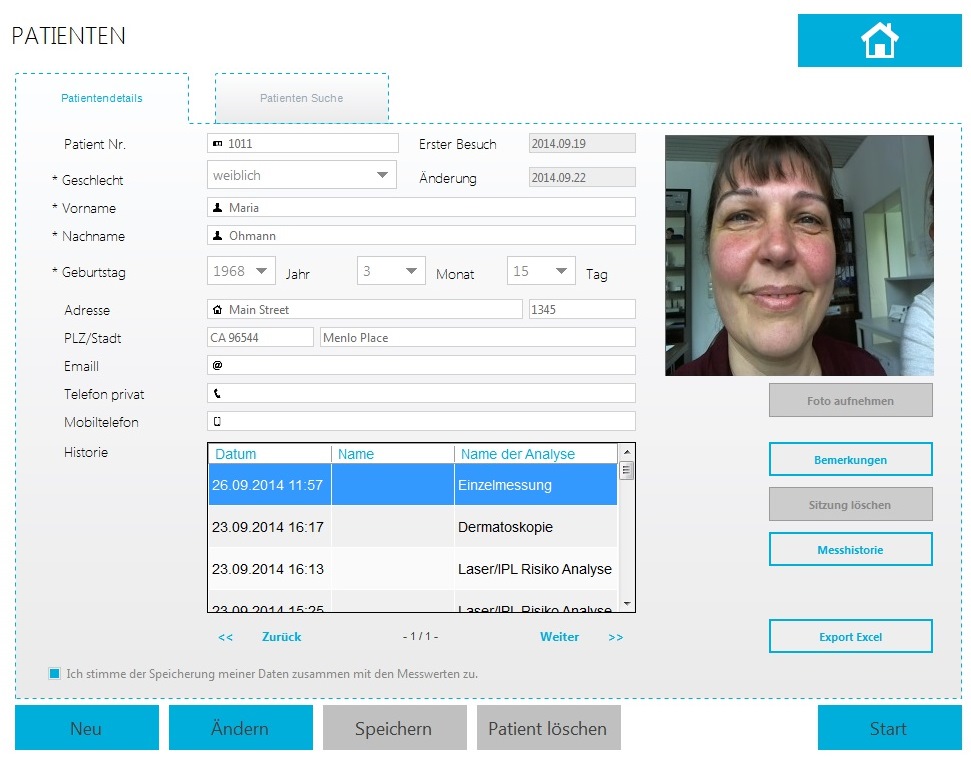Click the Sitzung löschen button
Viewport: 971px width, 761px height.
point(850,504)
